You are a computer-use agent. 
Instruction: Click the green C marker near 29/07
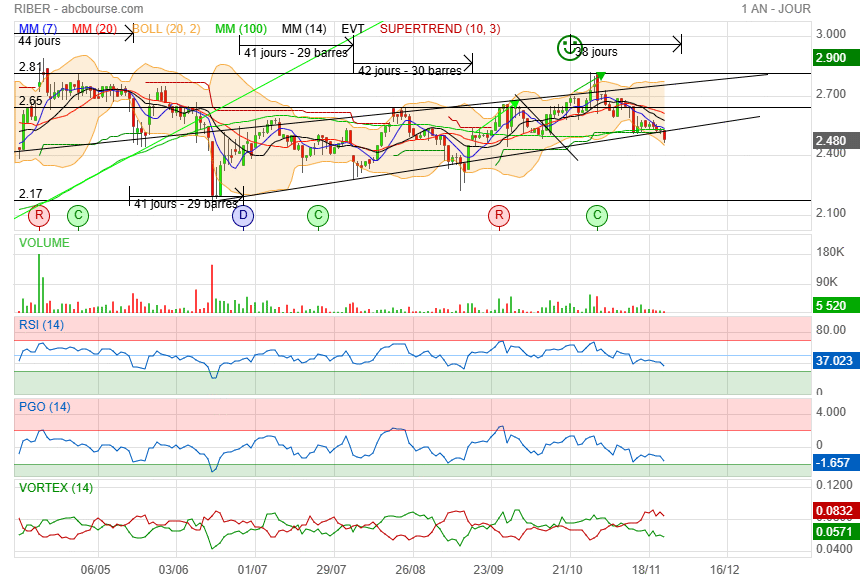(x=318, y=215)
